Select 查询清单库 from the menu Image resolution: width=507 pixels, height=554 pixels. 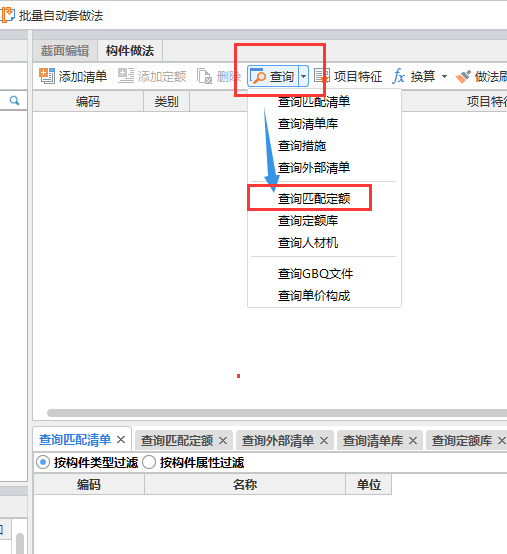(x=308, y=124)
